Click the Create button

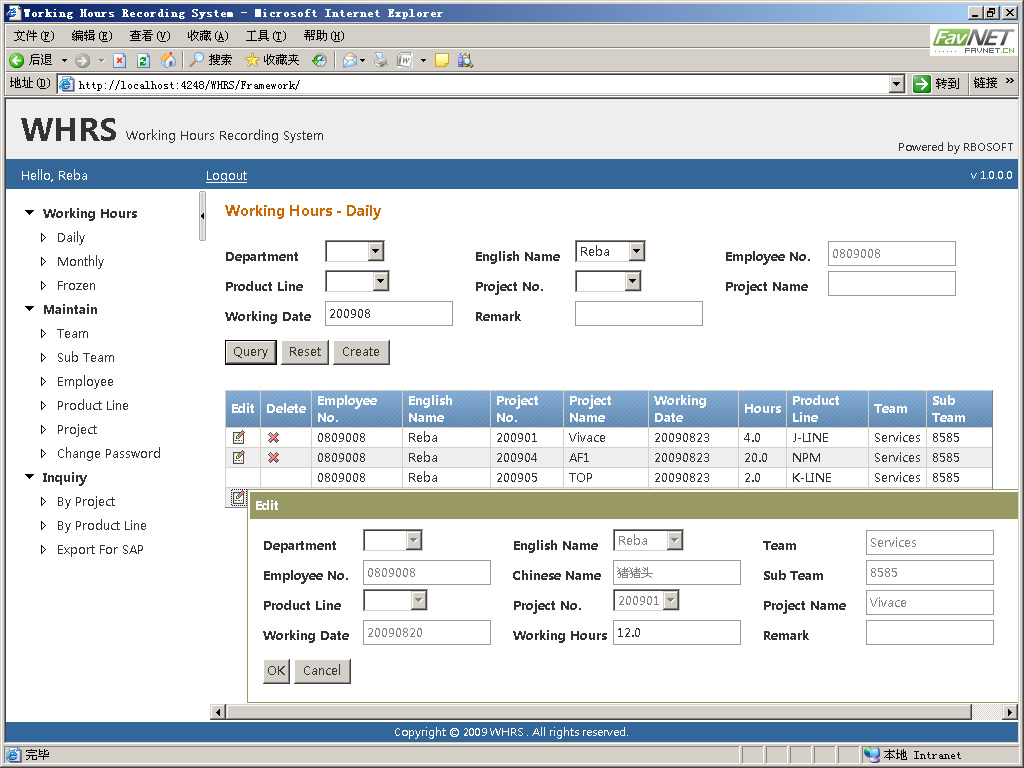pyautogui.click(x=361, y=352)
